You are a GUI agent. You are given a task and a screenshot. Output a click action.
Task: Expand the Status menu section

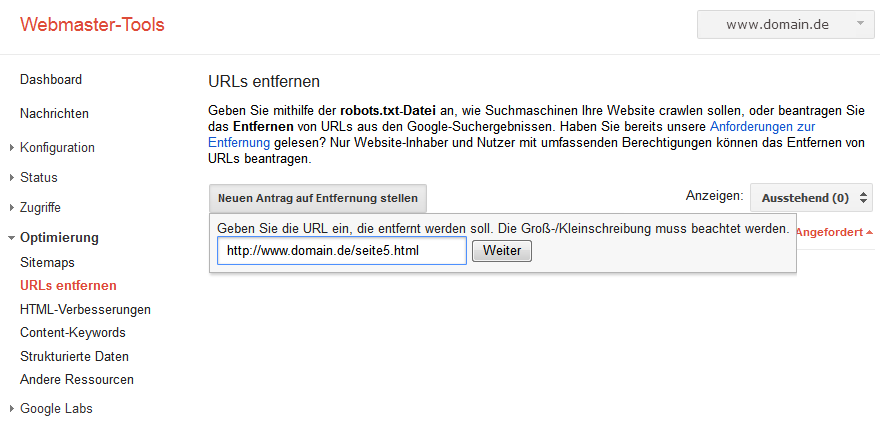coord(38,178)
